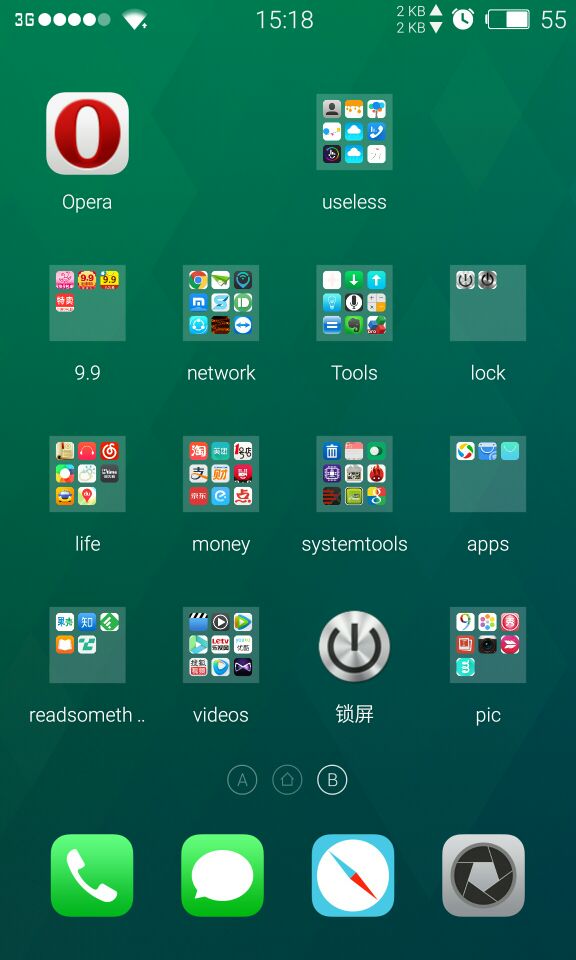The height and width of the screenshot is (960, 576).
Task: Open the money folder
Action: [x=221, y=474]
